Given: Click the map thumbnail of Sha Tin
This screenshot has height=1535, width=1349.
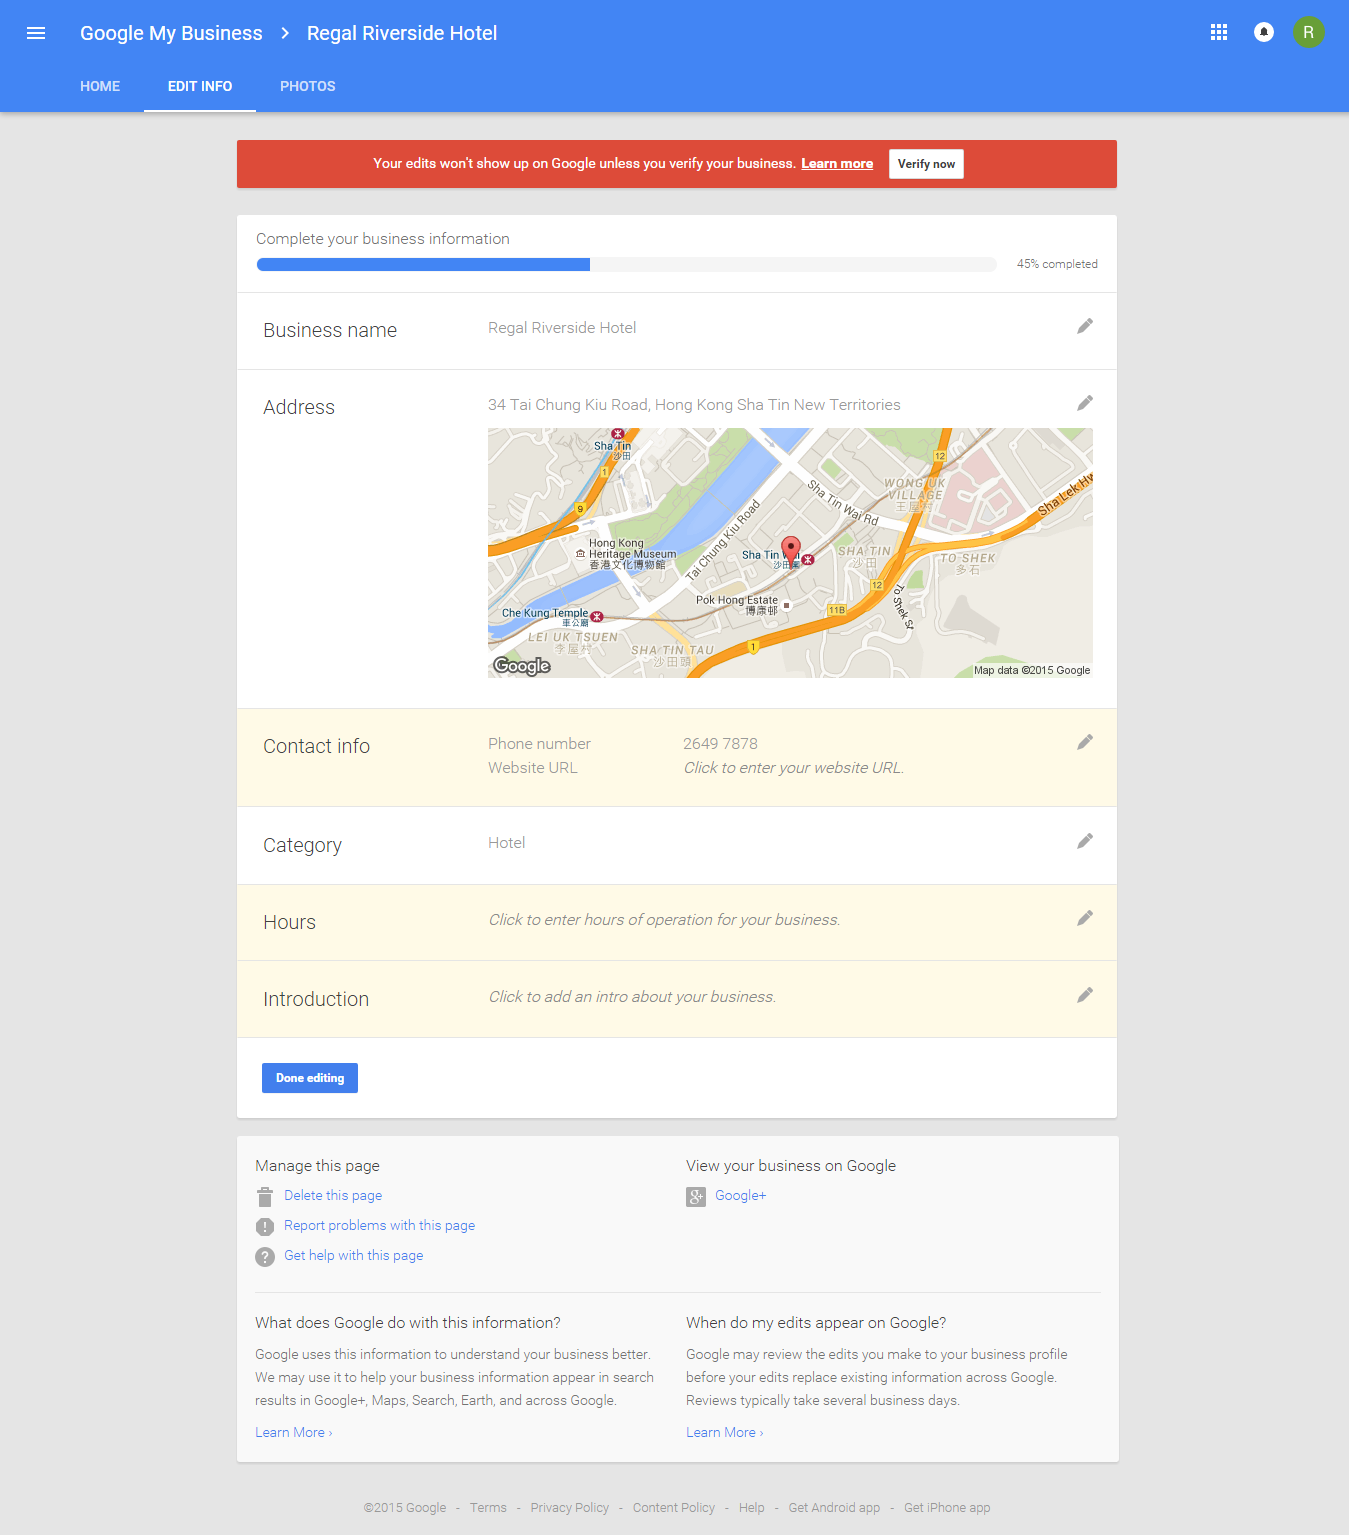Looking at the screenshot, I should click(x=790, y=553).
